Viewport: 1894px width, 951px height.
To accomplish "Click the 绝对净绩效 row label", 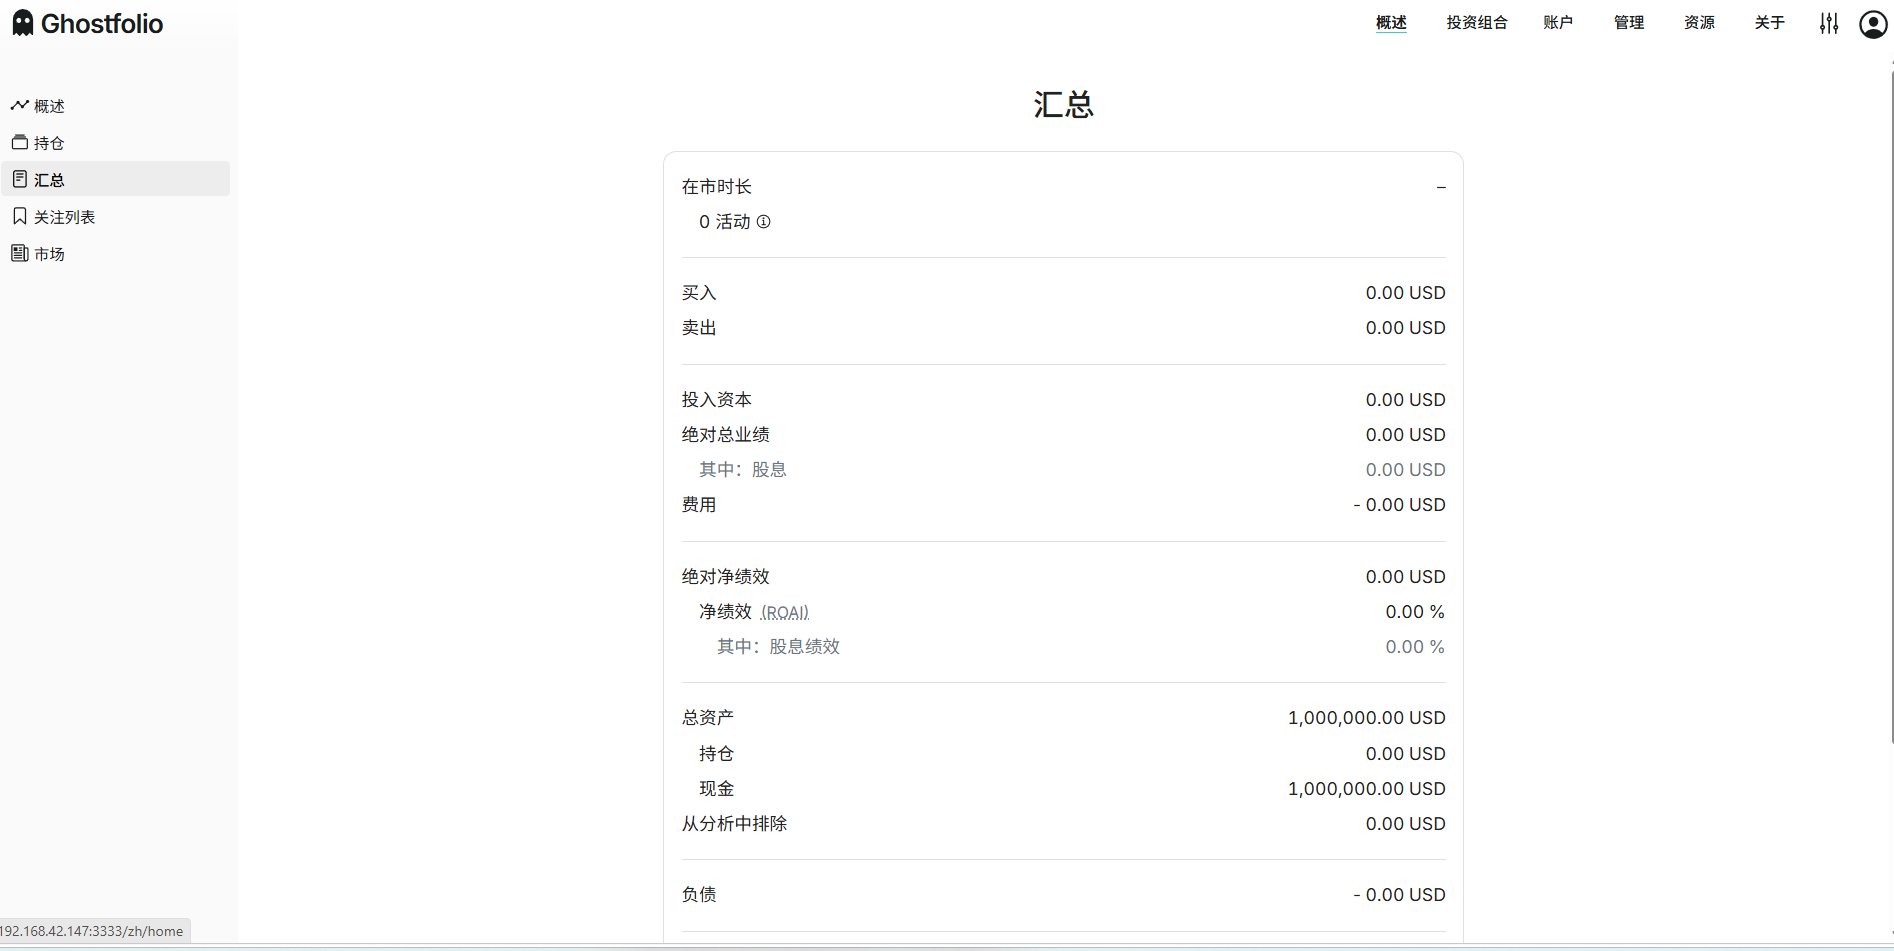I will coord(726,577).
